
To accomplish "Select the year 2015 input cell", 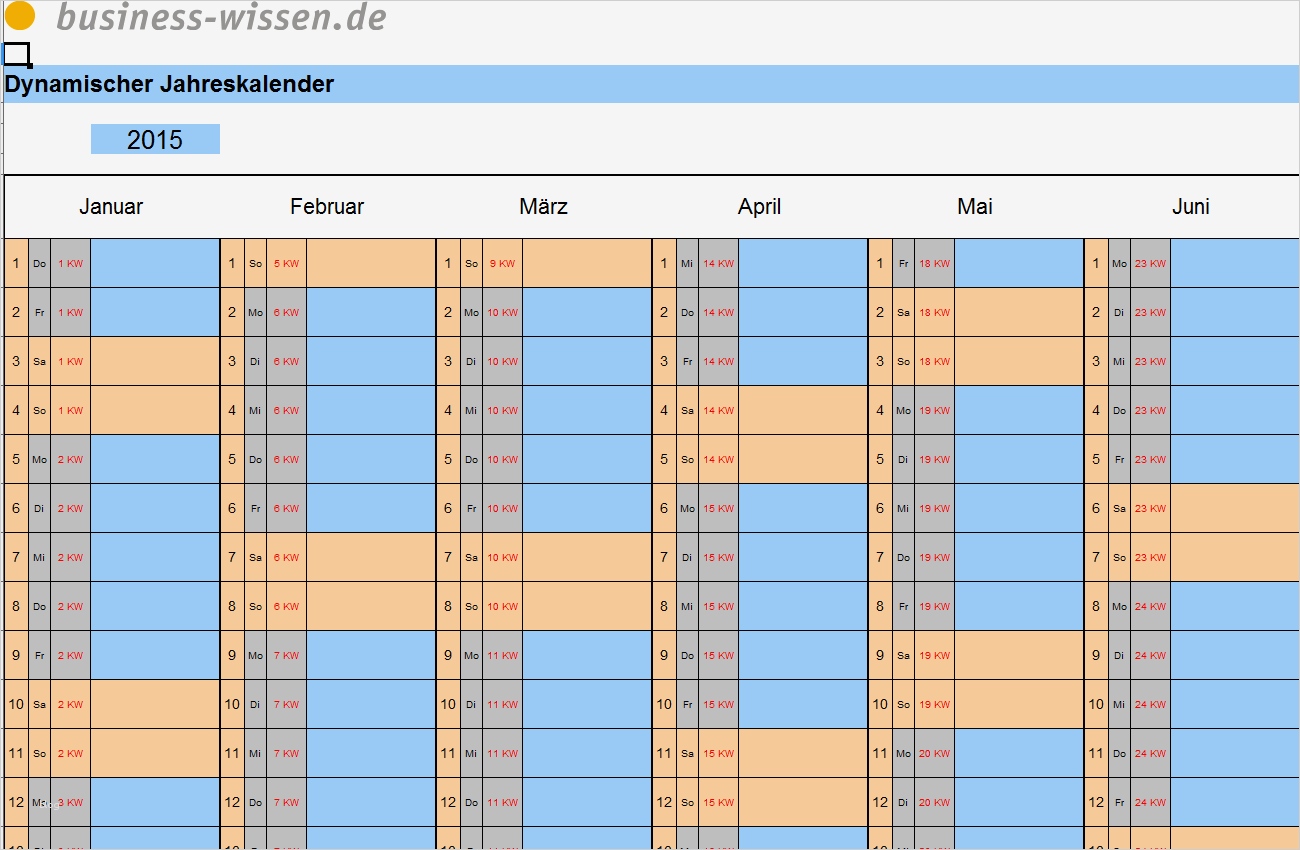I will click(x=155, y=139).
